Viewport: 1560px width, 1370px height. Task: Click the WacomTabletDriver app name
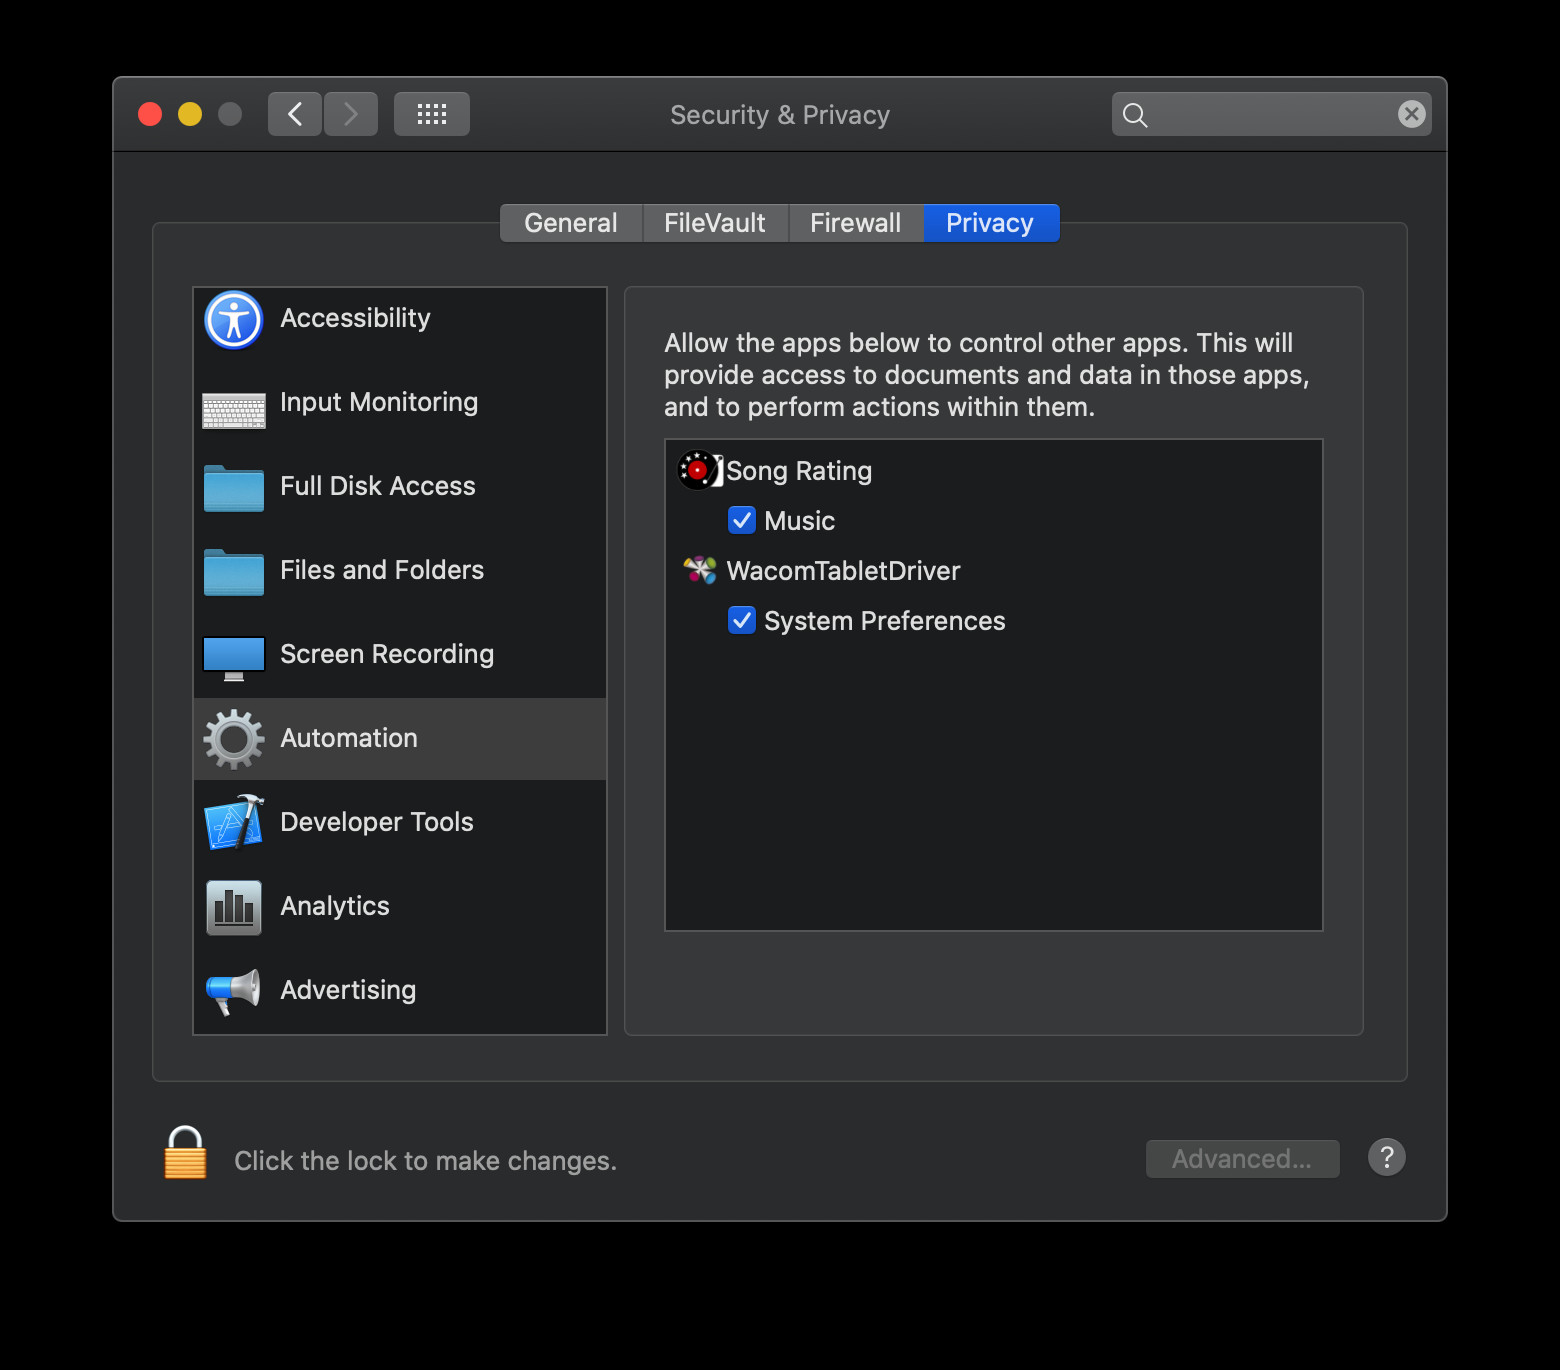(x=843, y=571)
